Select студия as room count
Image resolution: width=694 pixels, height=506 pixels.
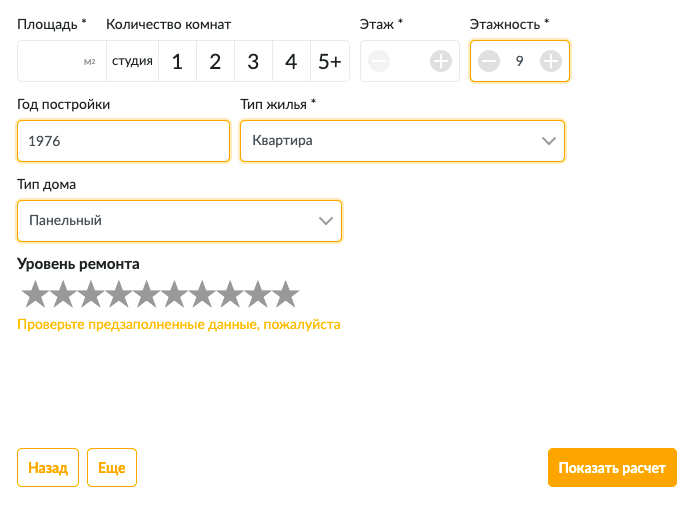pos(132,62)
